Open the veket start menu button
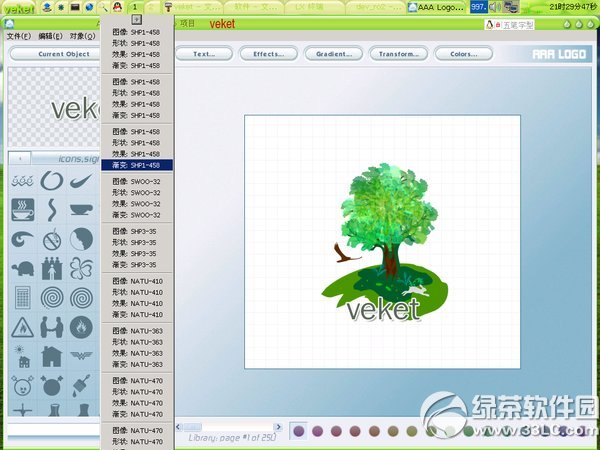Image resolution: width=600 pixels, height=450 pixels. [x=18, y=8]
